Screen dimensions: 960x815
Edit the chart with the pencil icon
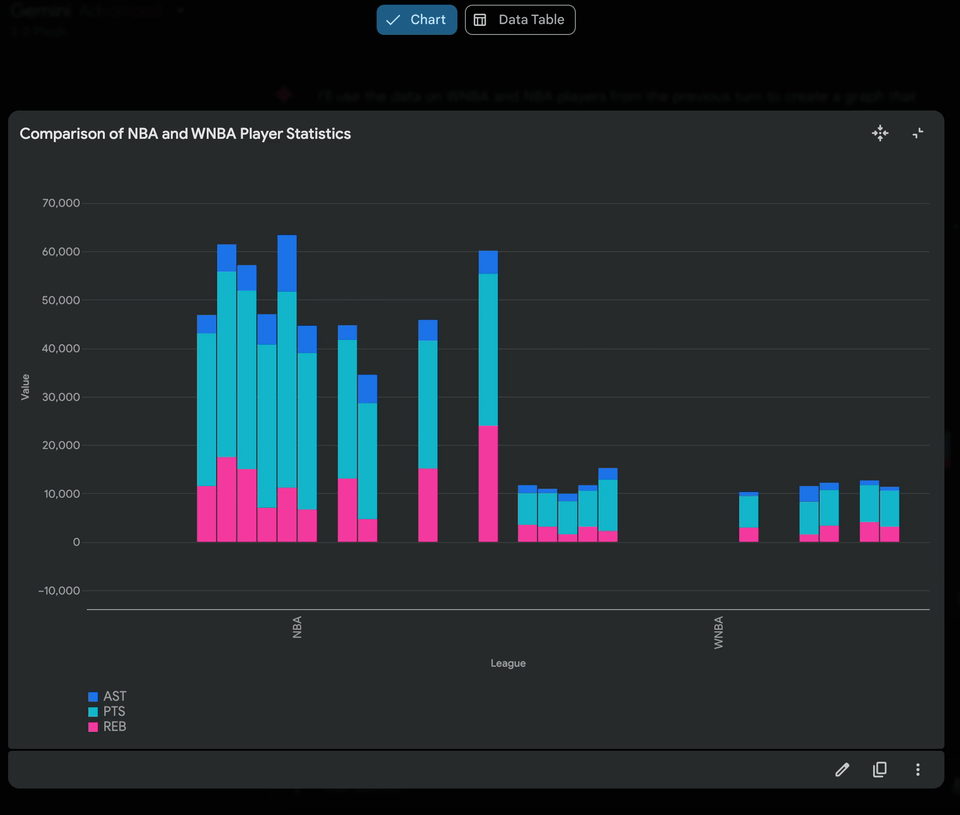tap(842, 770)
